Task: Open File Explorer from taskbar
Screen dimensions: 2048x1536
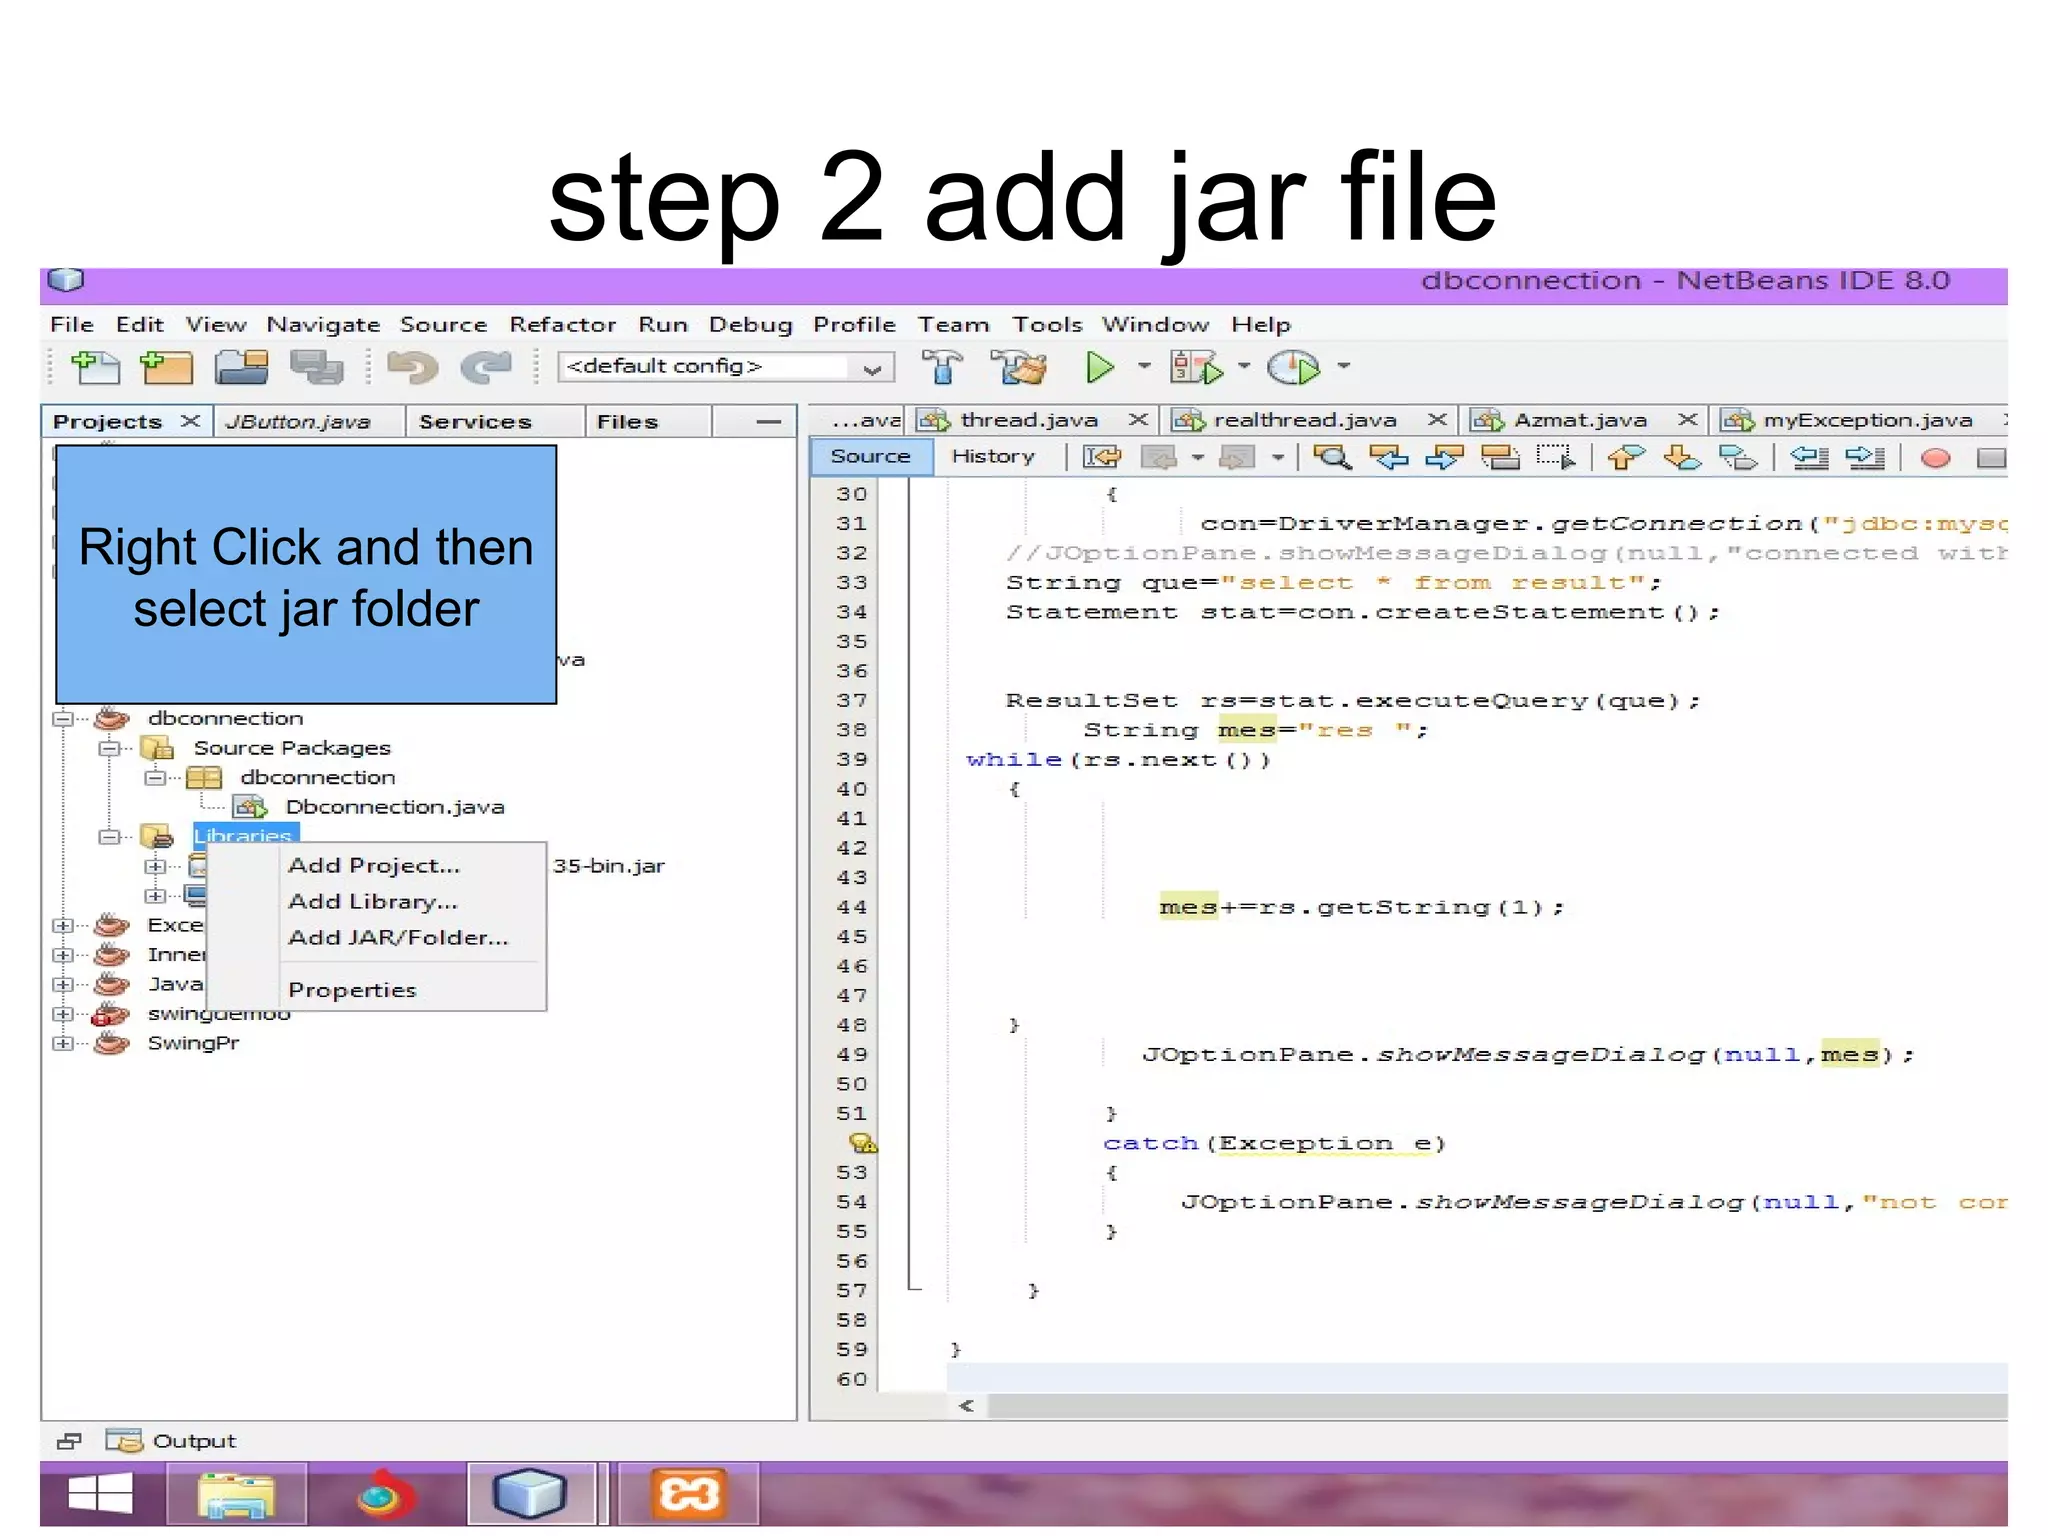Action: [x=236, y=1495]
